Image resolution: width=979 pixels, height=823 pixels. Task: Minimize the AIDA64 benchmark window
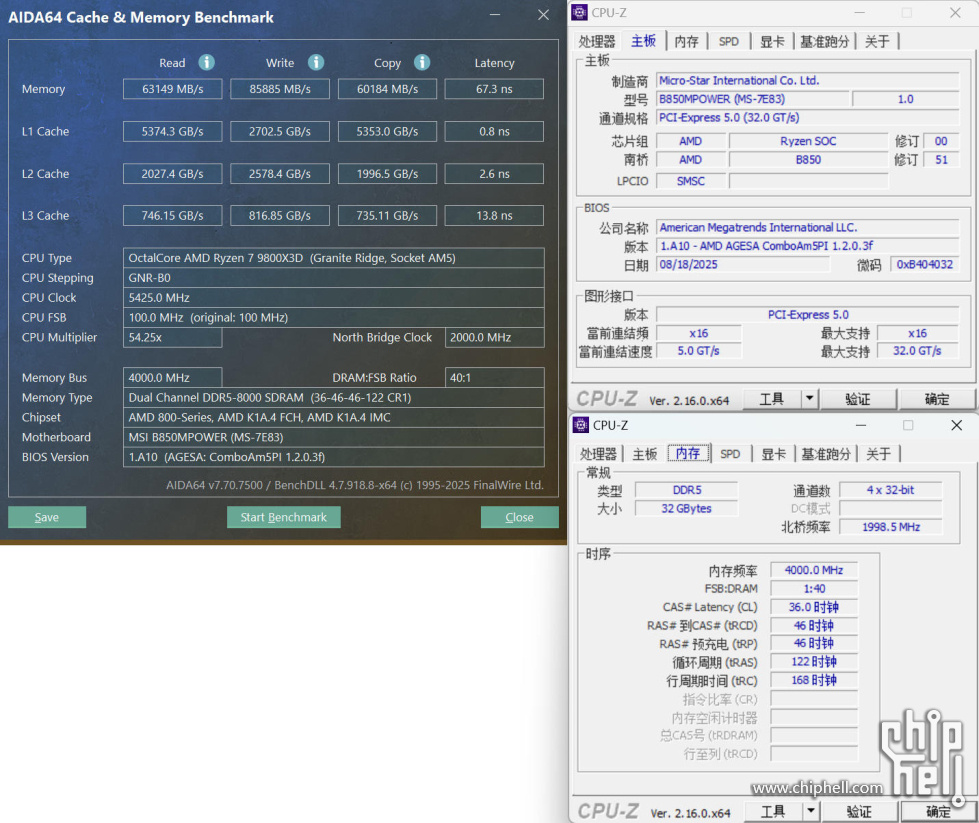tap(496, 15)
